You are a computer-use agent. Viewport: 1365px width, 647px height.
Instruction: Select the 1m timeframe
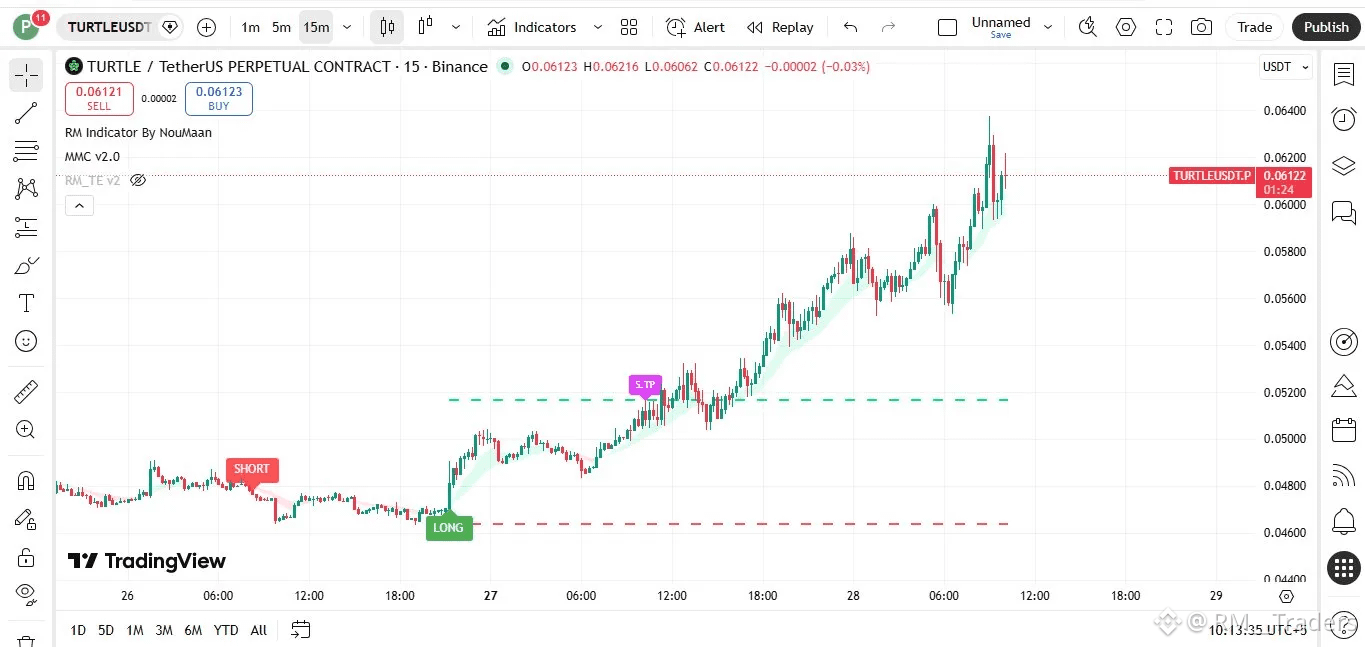[250, 27]
